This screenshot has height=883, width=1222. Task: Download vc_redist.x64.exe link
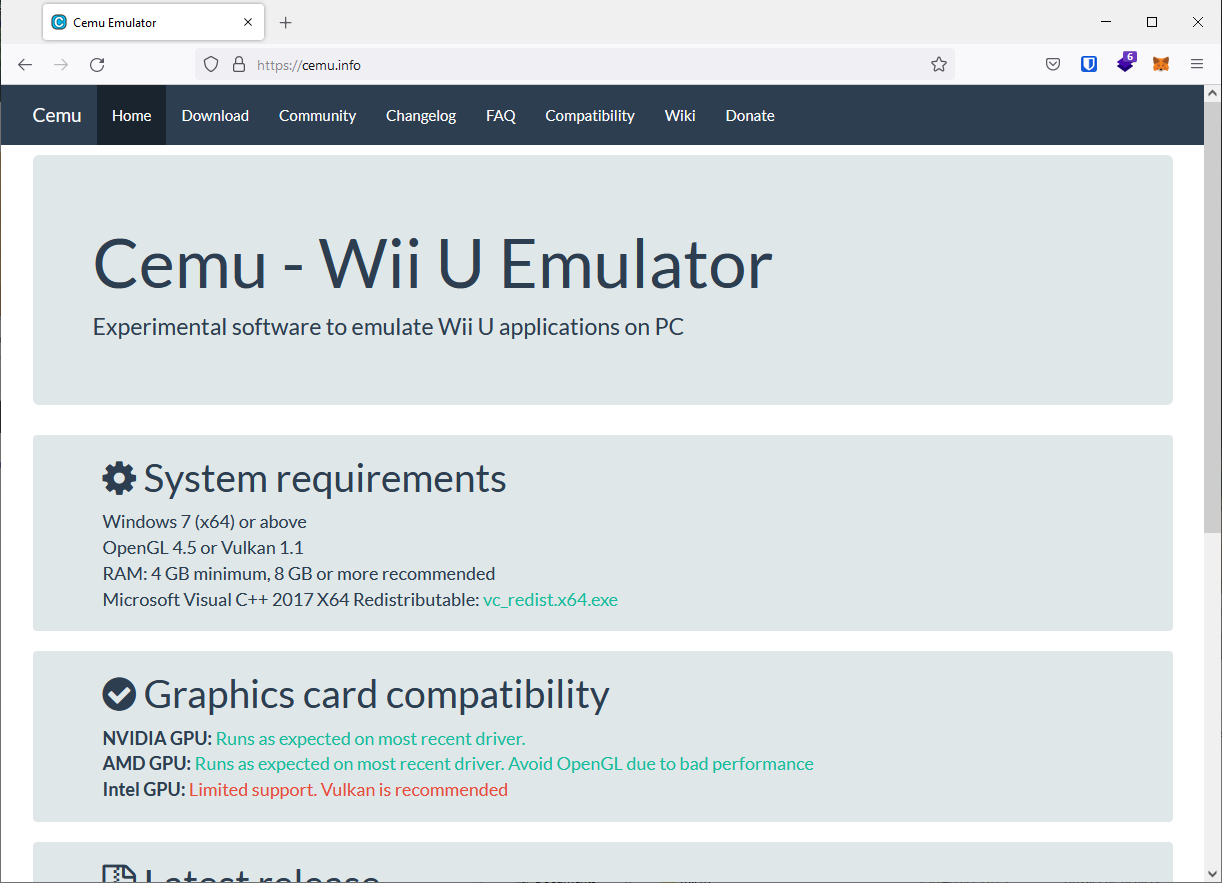coord(550,600)
